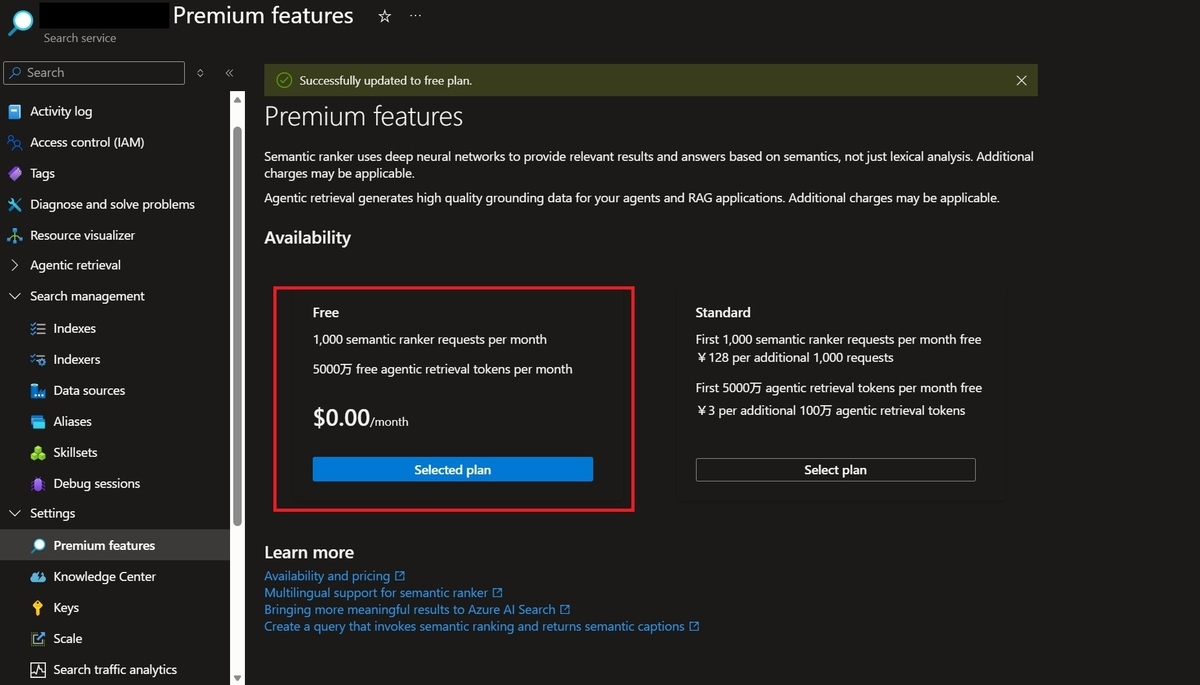Click the Debug sessions bug icon

coord(38,484)
